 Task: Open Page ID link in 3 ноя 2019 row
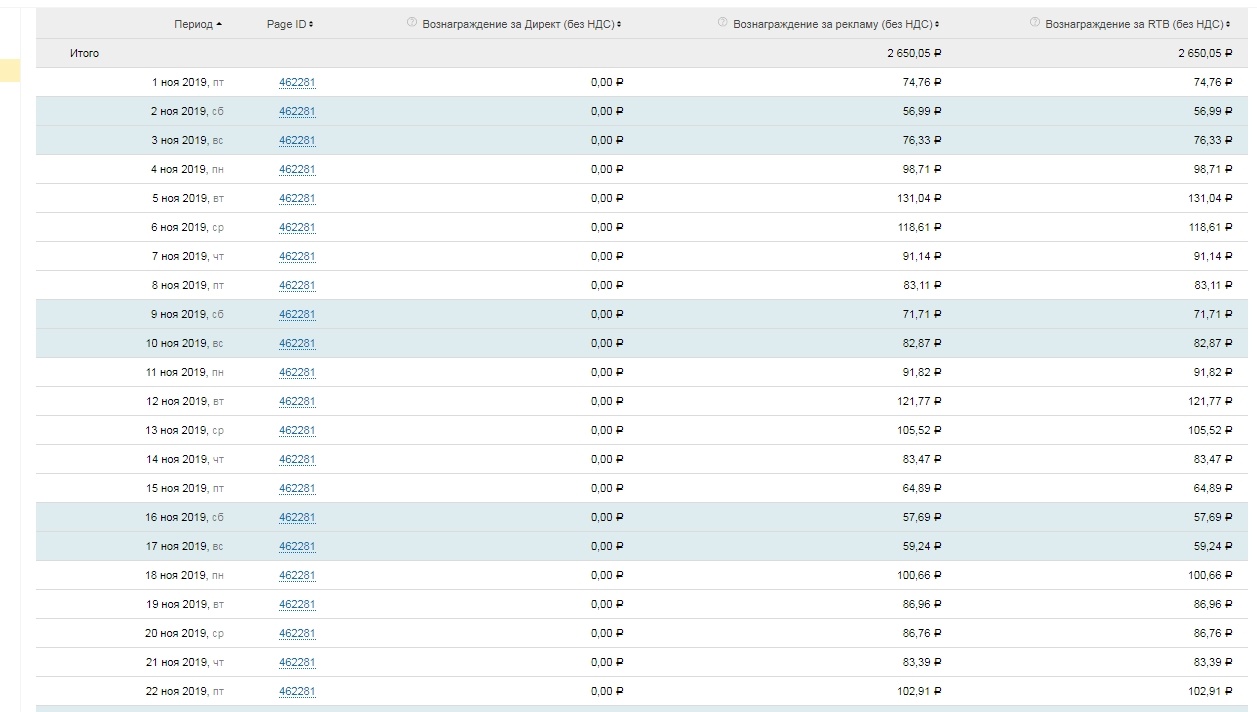point(297,141)
